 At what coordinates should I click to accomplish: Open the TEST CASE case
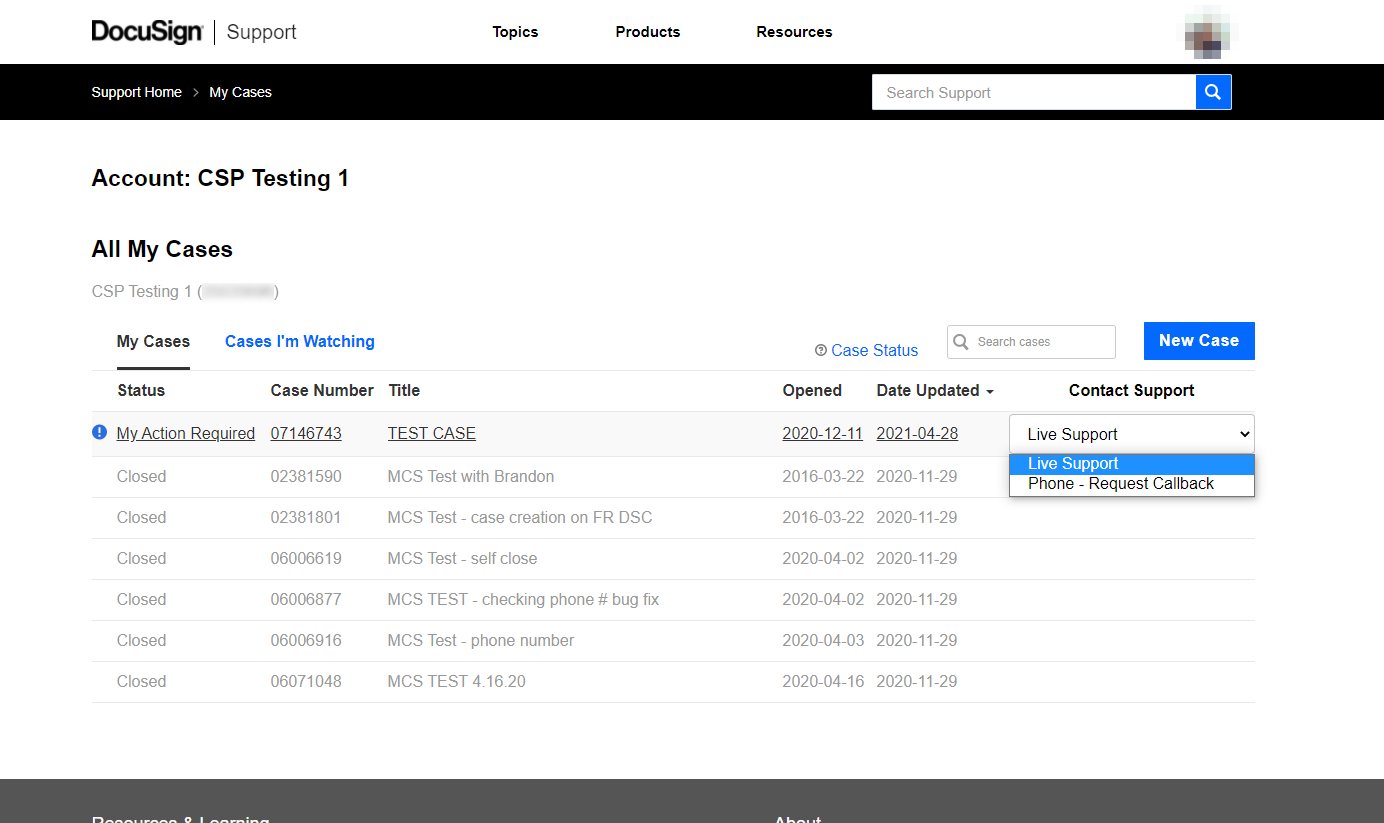click(431, 433)
